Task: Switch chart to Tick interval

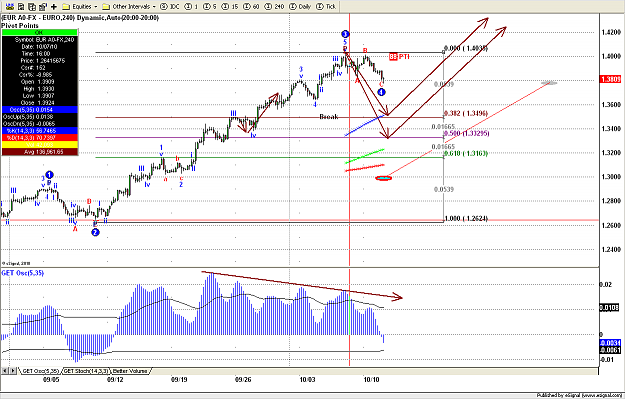Action: pyautogui.click(x=326, y=6)
